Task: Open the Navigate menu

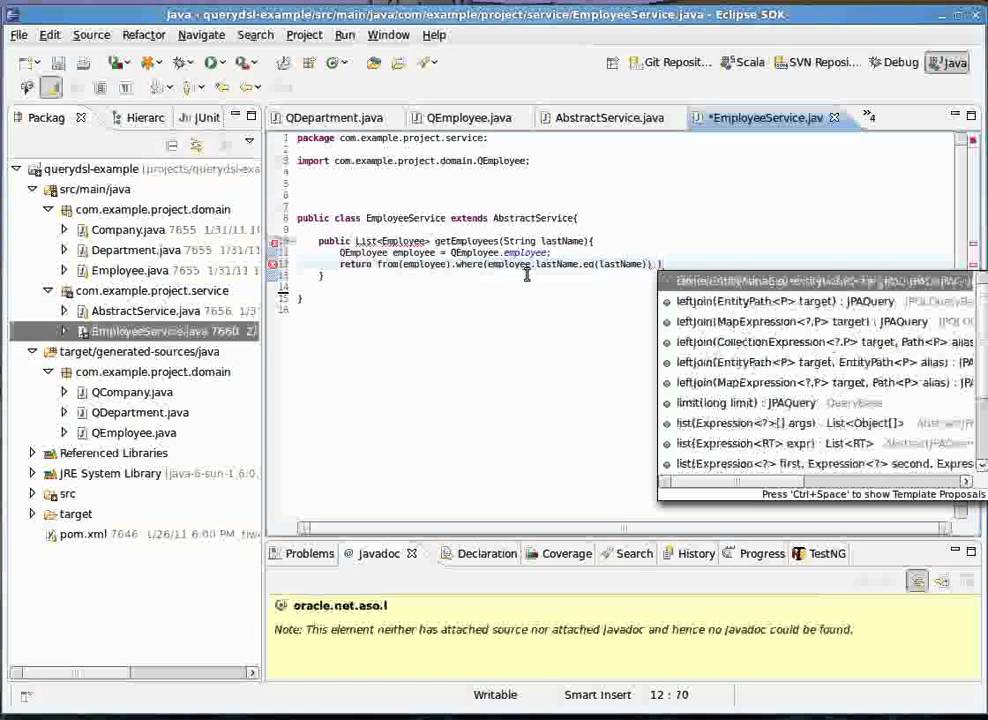Action: (x=202, y=35)
